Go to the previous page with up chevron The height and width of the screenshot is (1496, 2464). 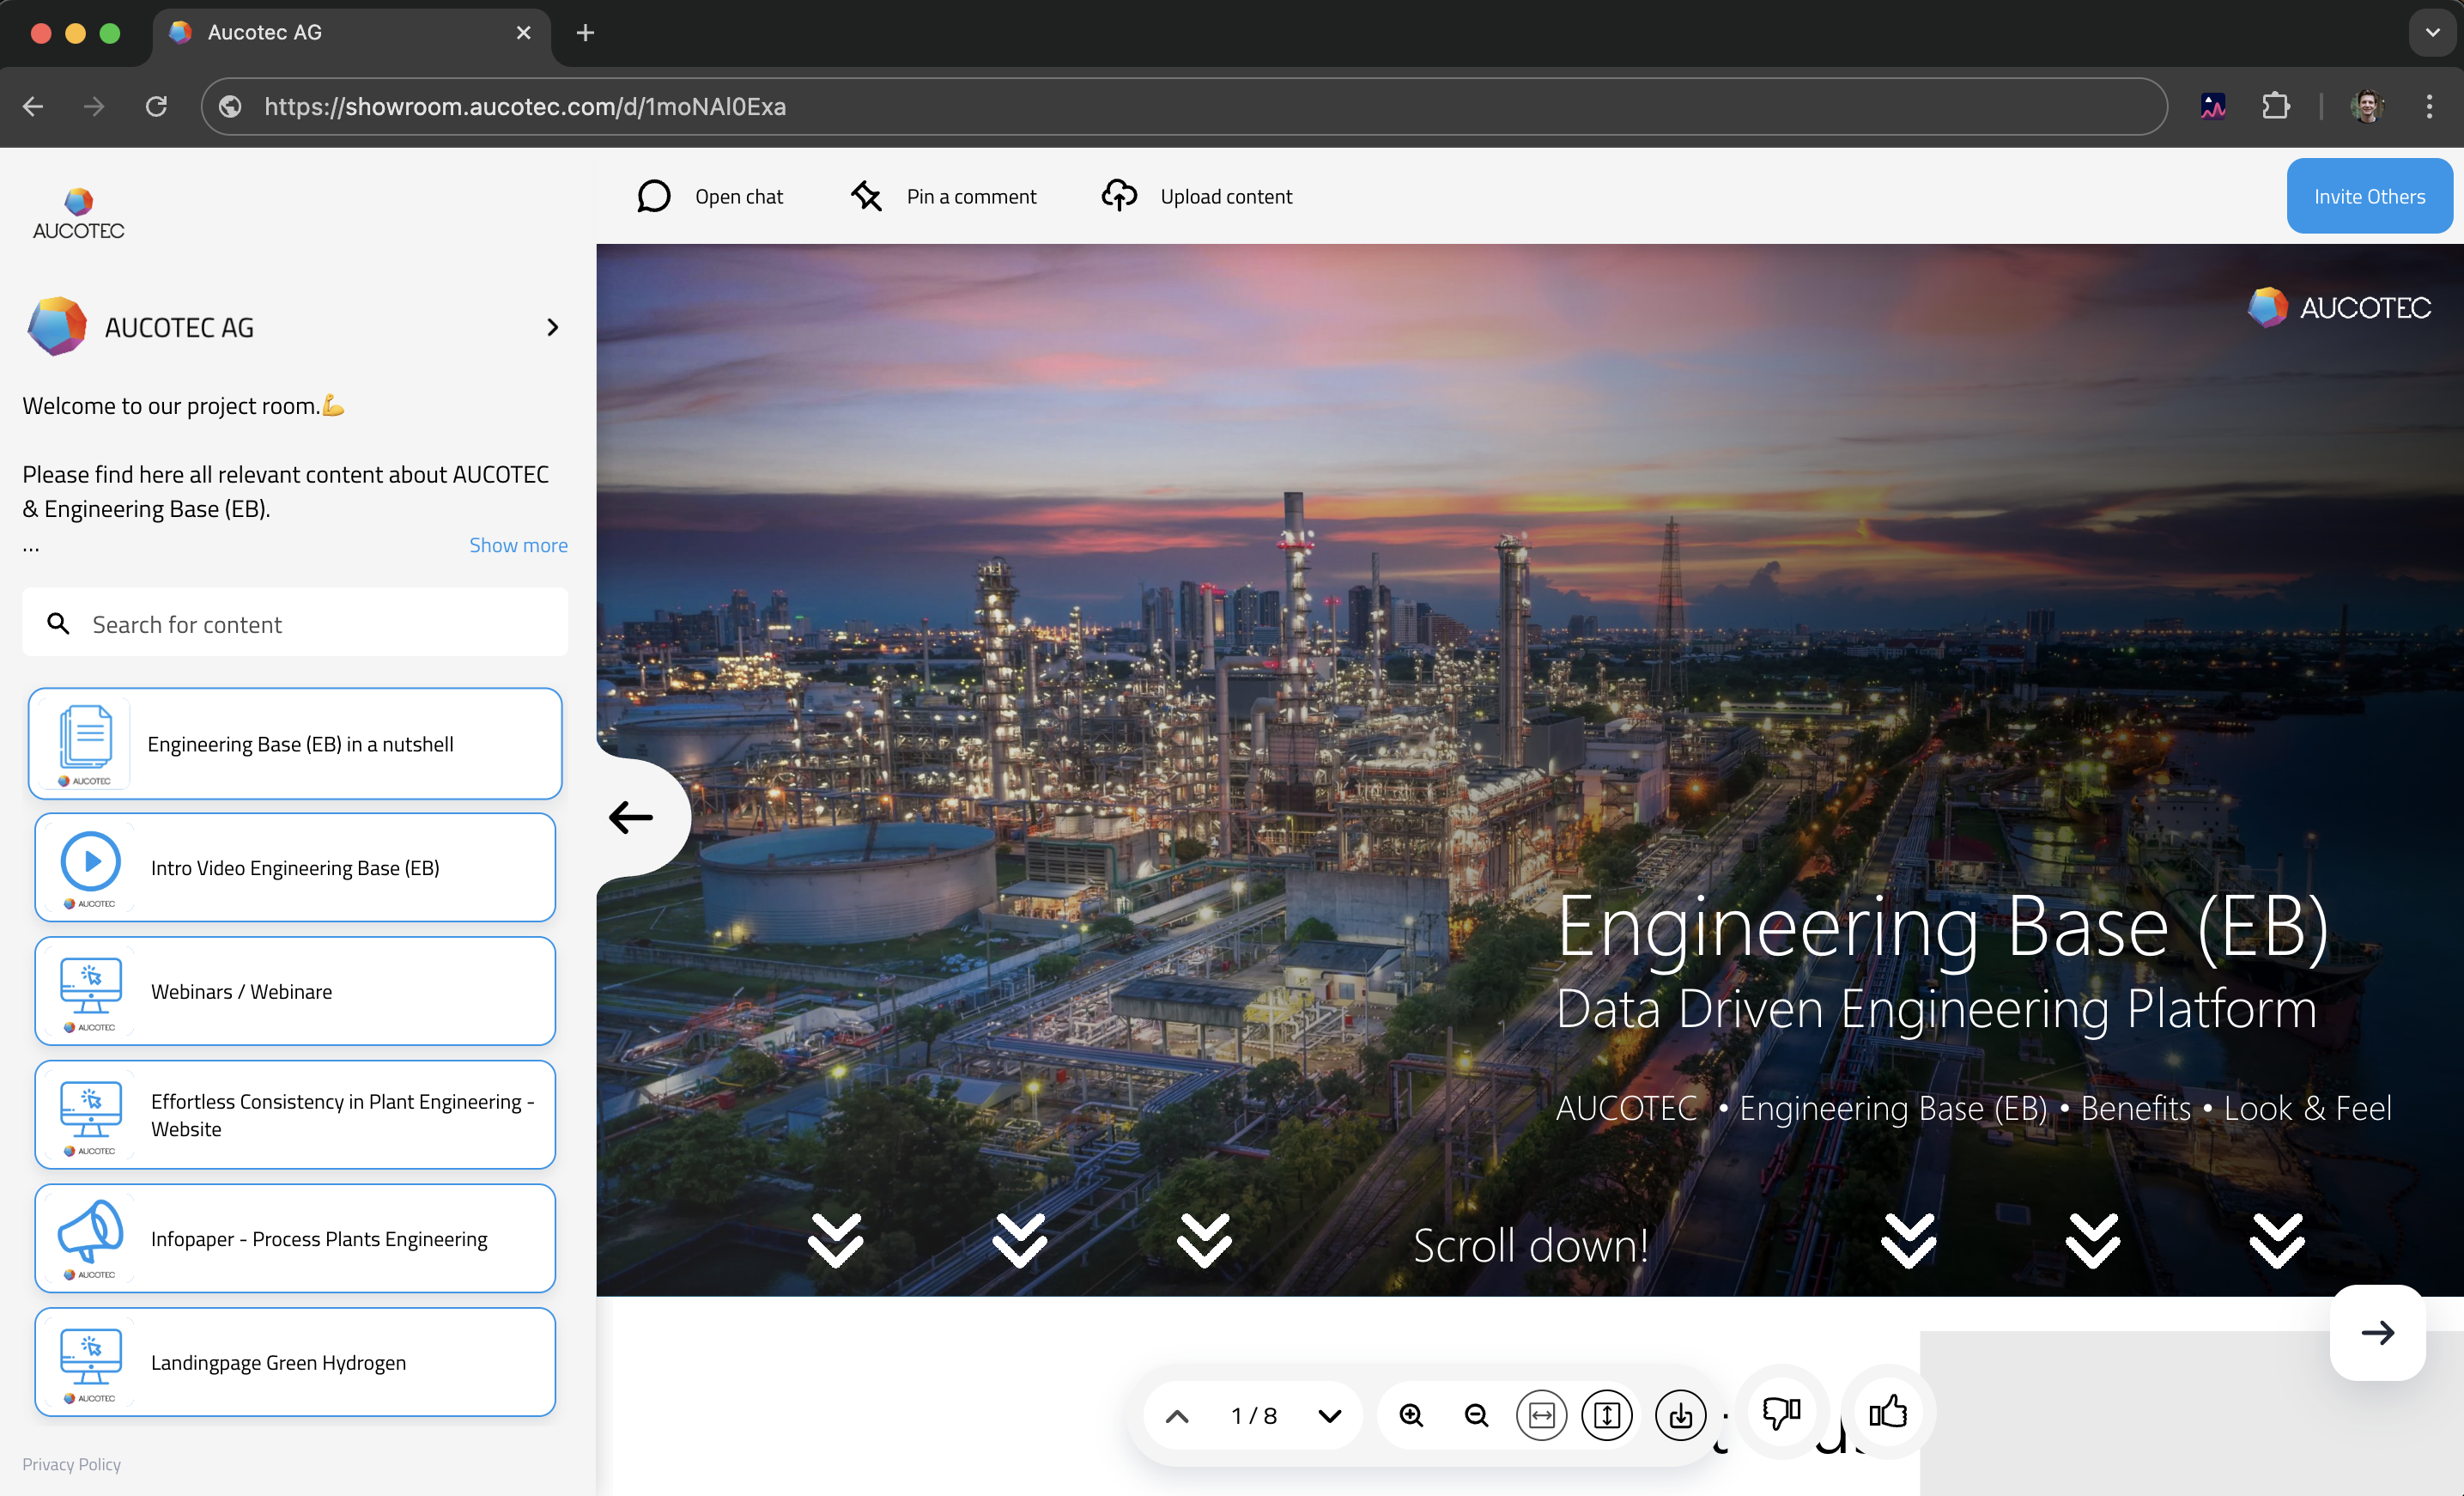pyautogui.click(x=1177, y=1415)
